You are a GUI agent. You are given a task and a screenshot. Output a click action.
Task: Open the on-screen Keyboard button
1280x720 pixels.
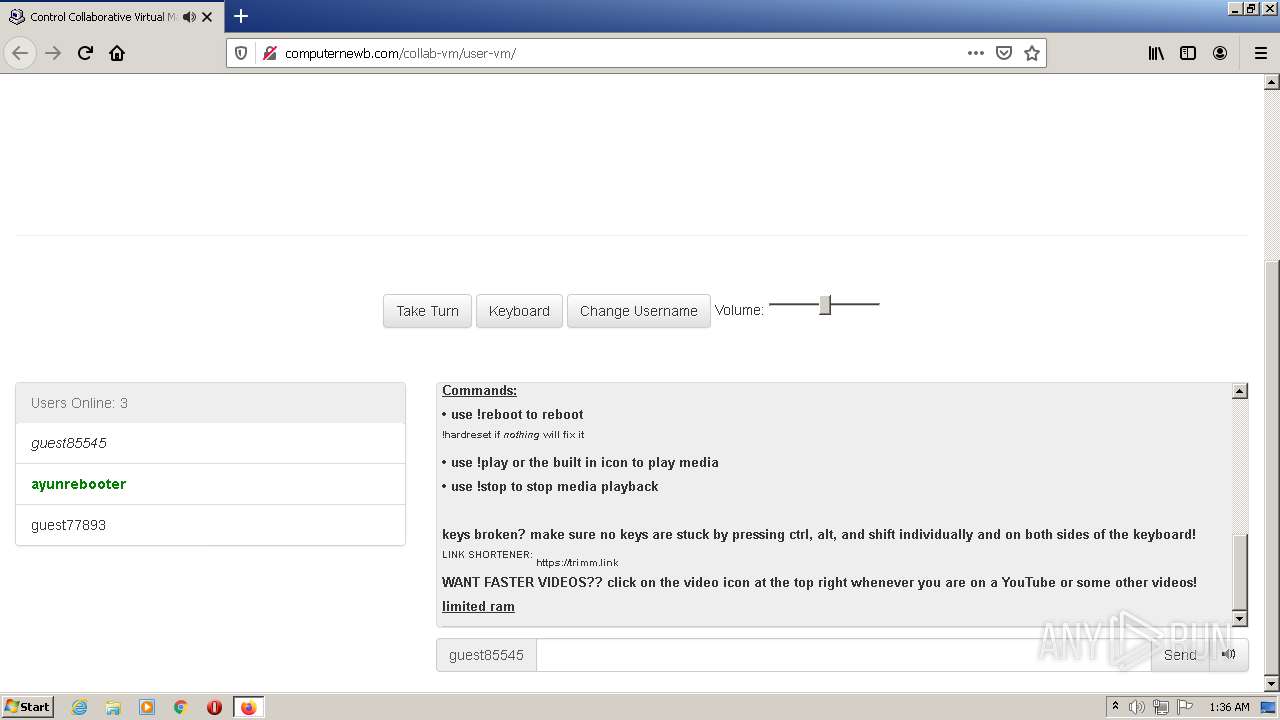coord(519,311)
